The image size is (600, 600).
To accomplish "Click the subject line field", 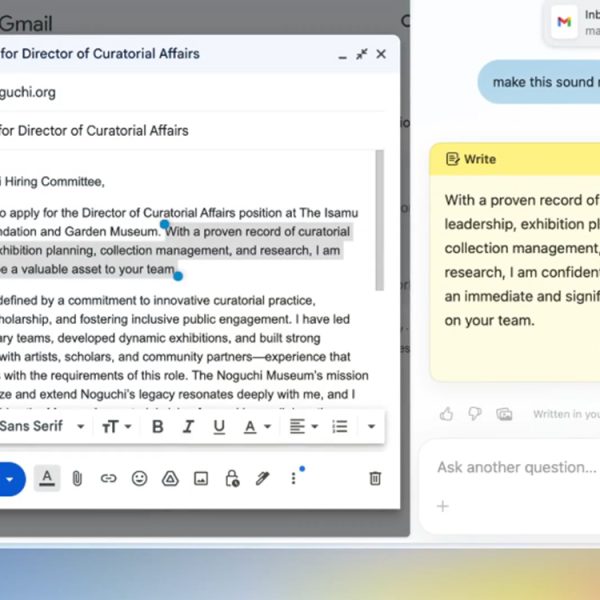I will point(192,130).
